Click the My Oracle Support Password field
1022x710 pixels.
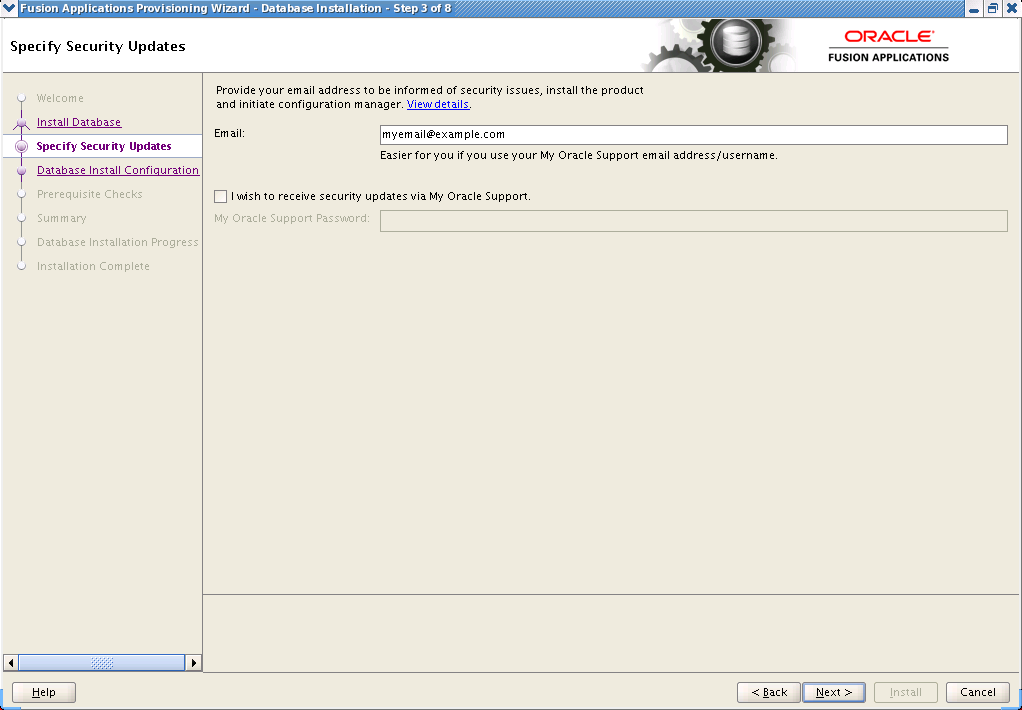(x=694, y=220)
